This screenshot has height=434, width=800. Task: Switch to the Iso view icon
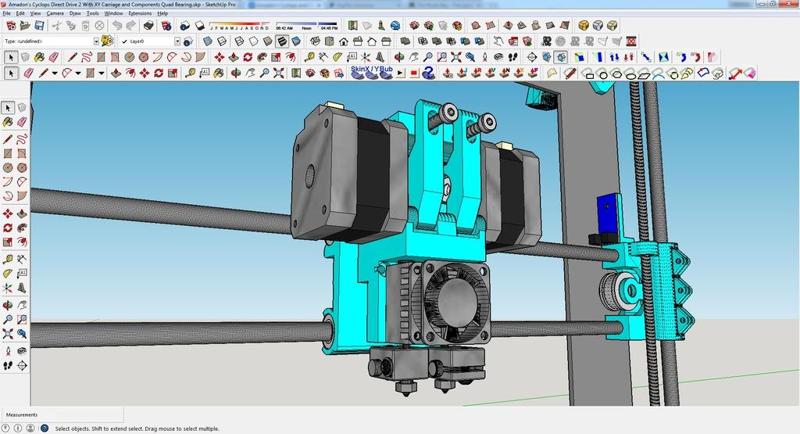tap(315, 41)
